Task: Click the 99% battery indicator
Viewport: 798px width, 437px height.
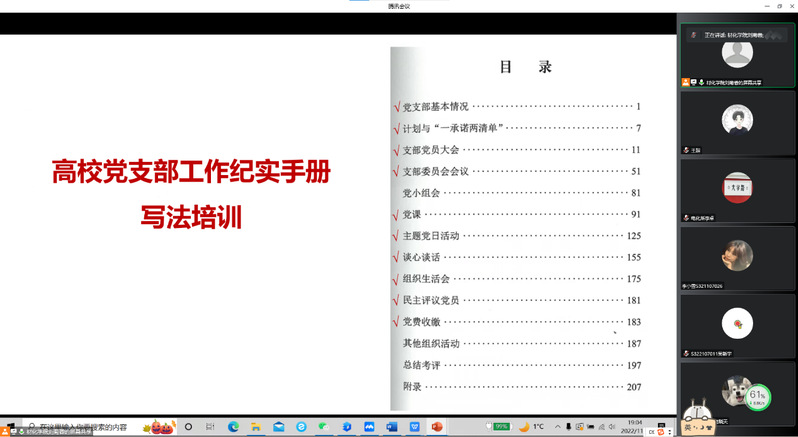Action: point(500,426)
